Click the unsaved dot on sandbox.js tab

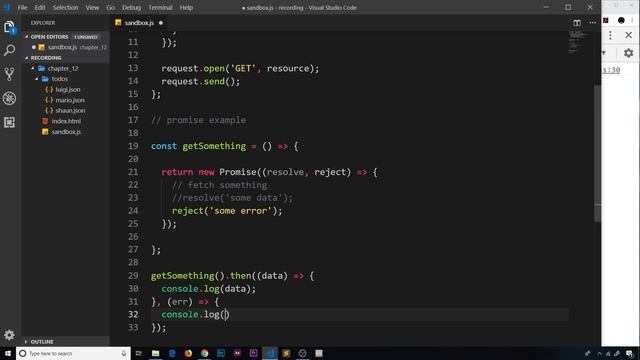point(161,23)
